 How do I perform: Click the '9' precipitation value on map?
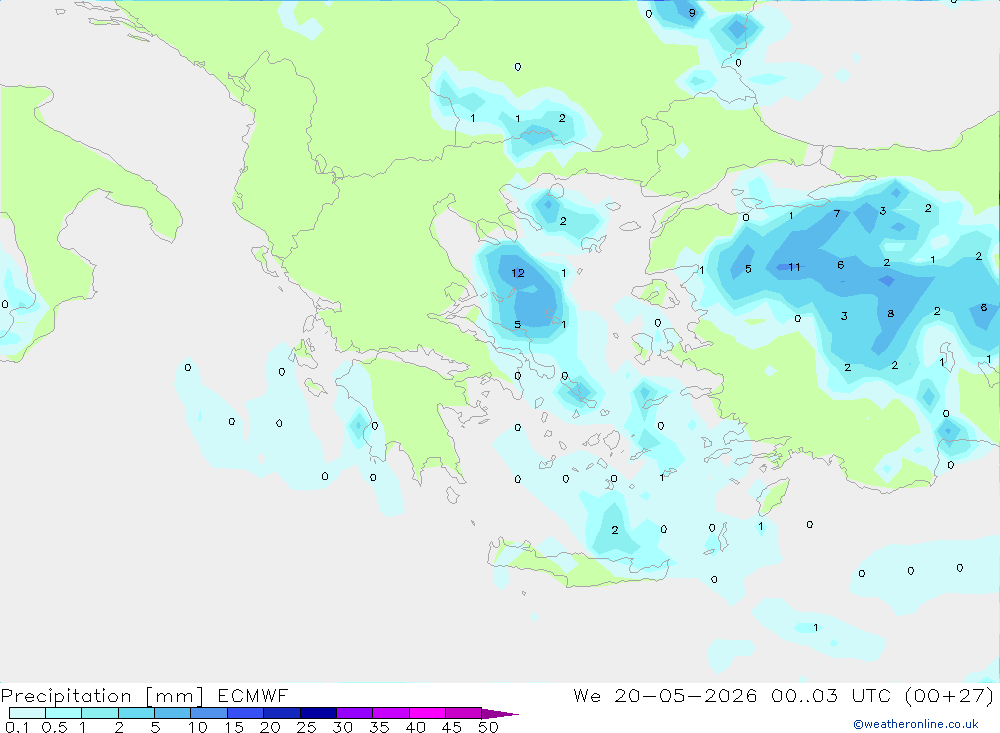click(x=692, y=12)
